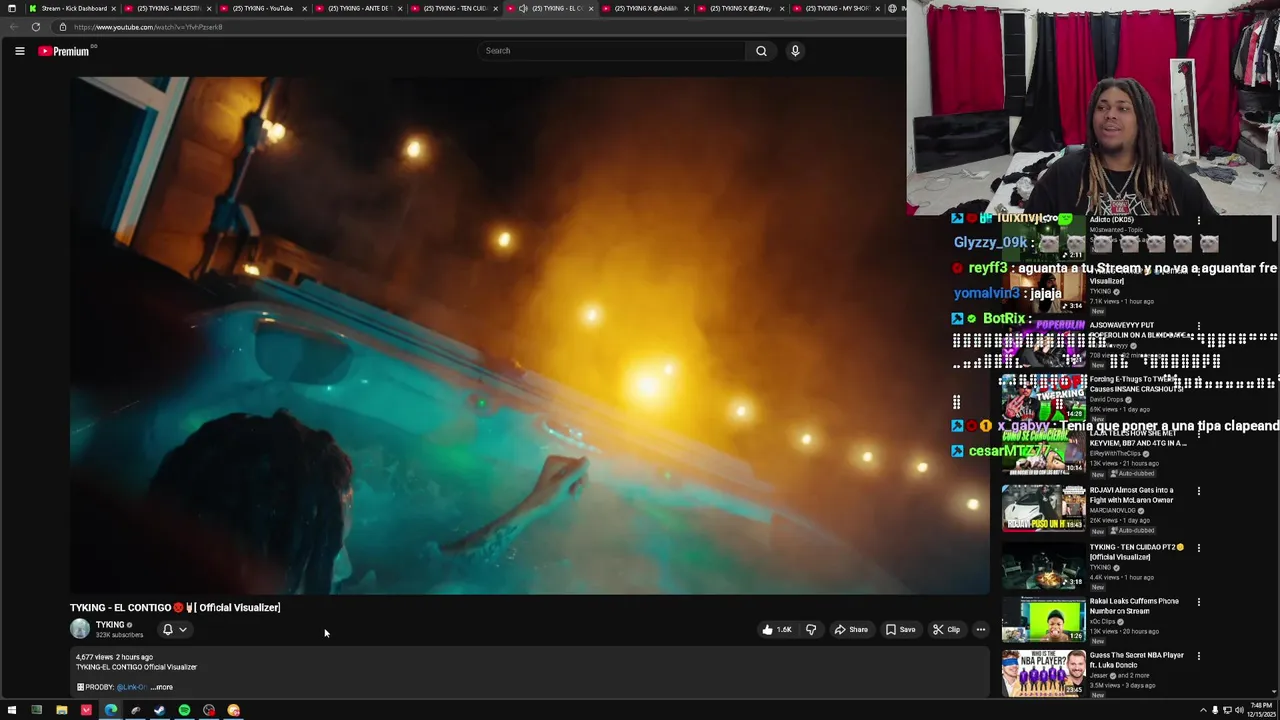
Task: Show hidden system tray icons chevron
Action: point(1203,710)
